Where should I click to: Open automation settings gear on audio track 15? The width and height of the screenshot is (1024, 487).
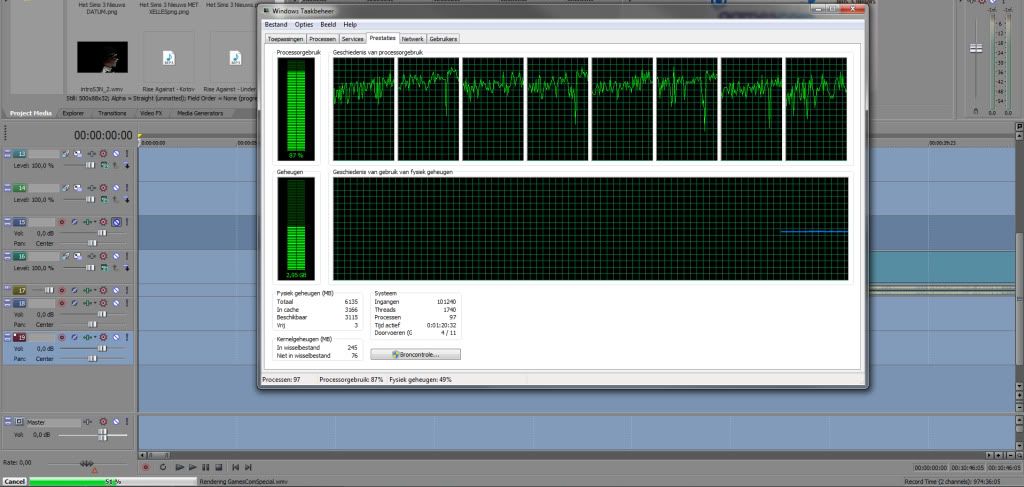103,222
